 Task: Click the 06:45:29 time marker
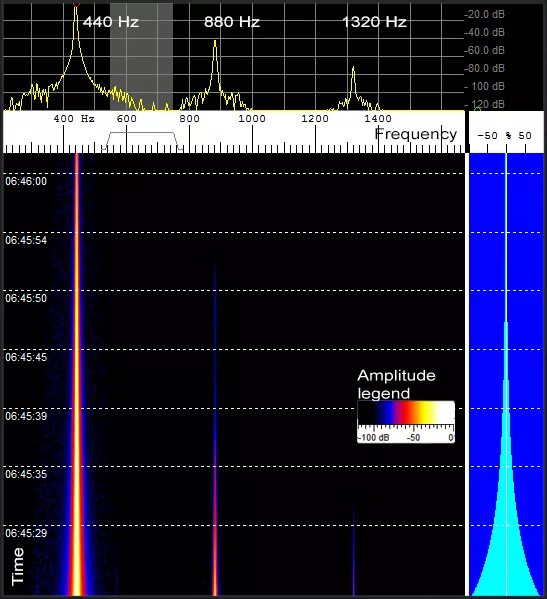pos(26,533)
